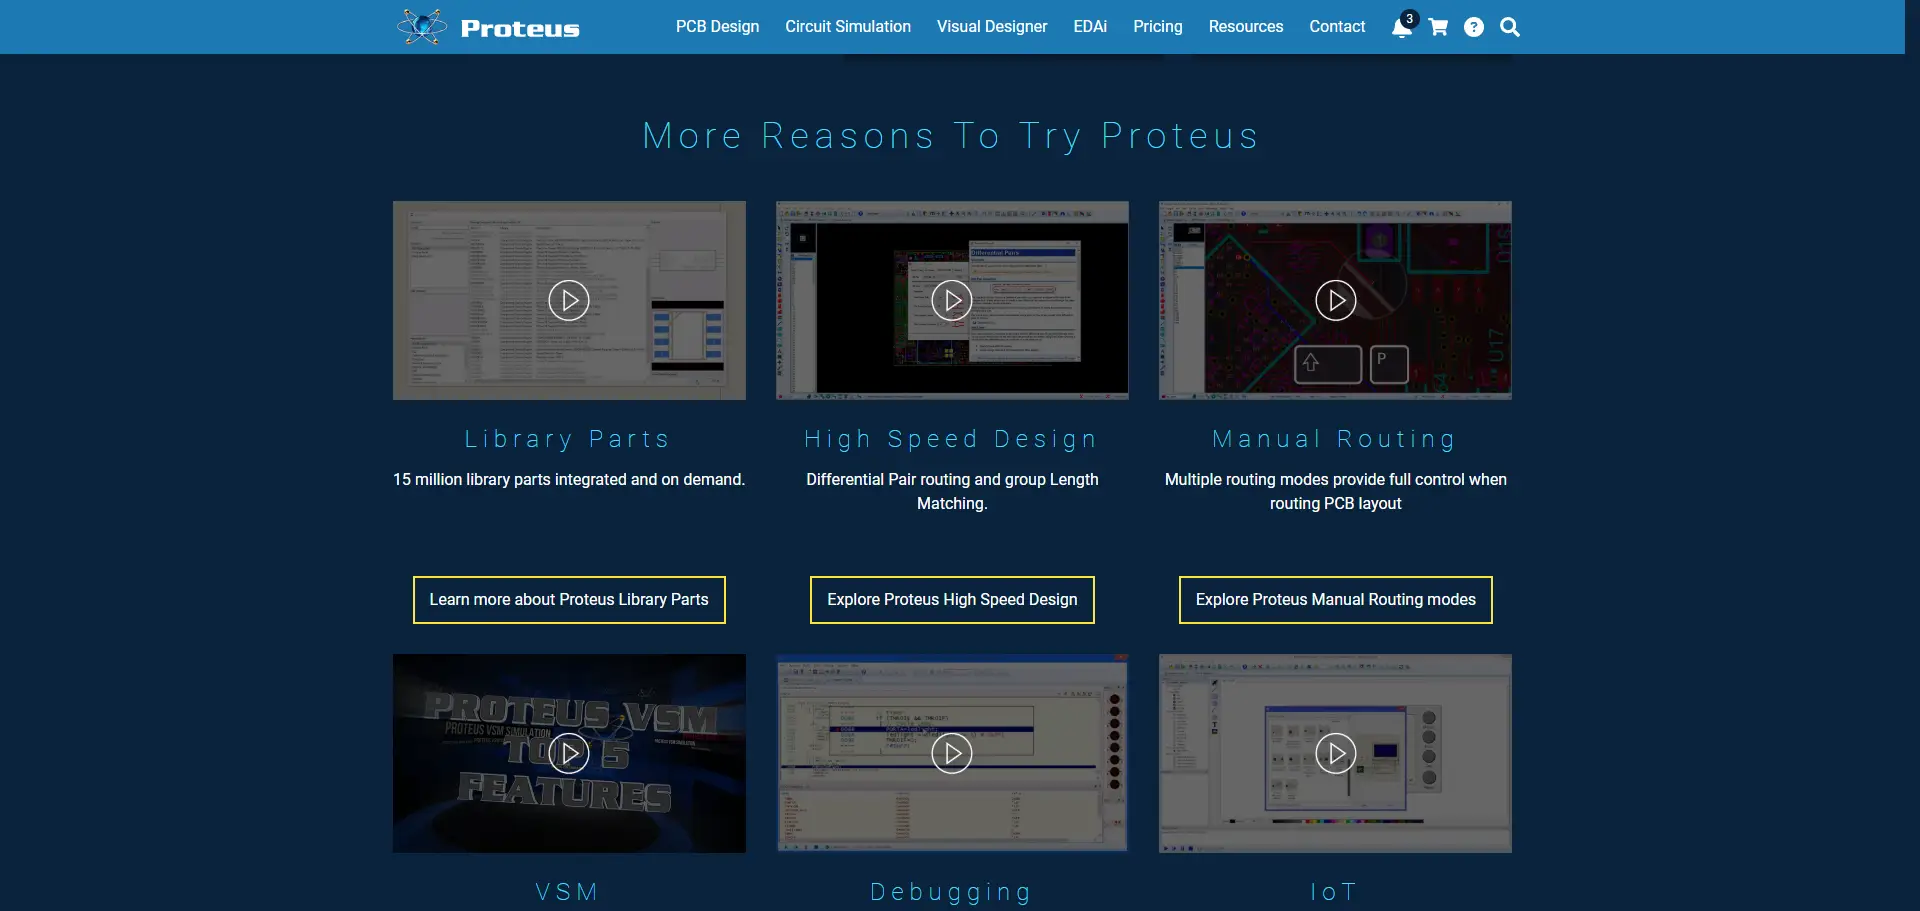This screenshot has width=1920, height=911.
Task: Play the Manual Routing video
Action: [1336, 300]
